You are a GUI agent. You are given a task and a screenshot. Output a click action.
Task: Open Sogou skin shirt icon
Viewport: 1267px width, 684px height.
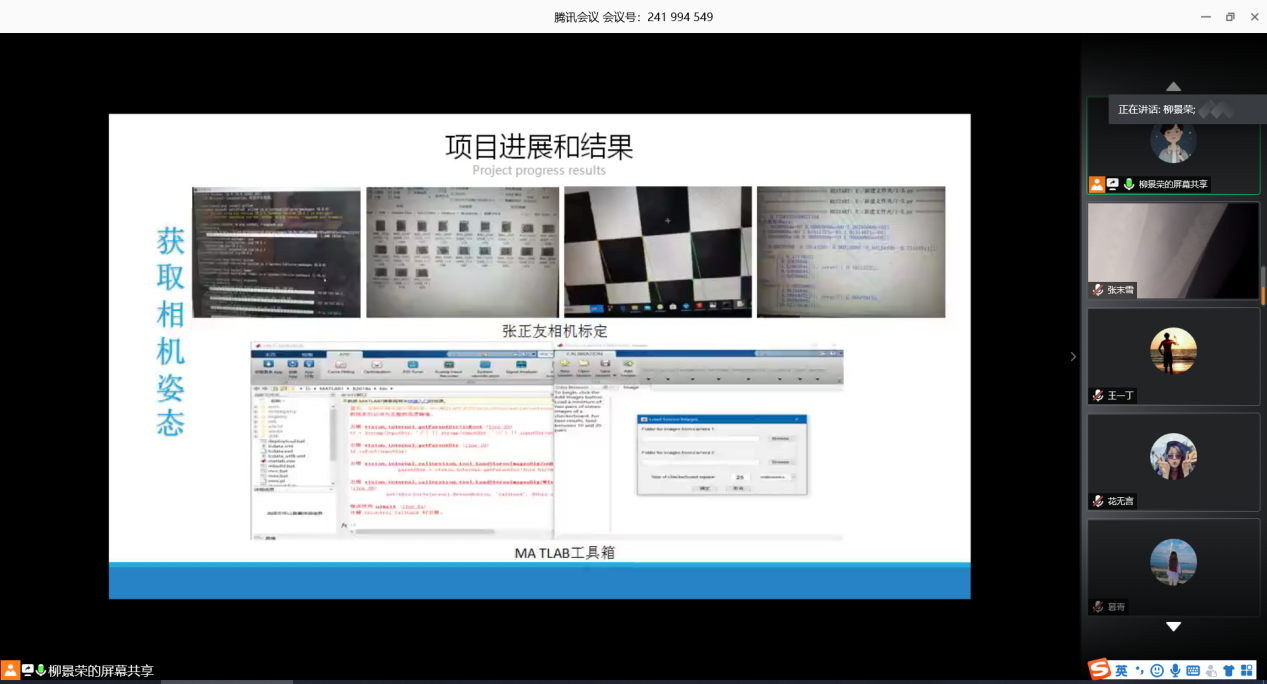coord(1229,670)
